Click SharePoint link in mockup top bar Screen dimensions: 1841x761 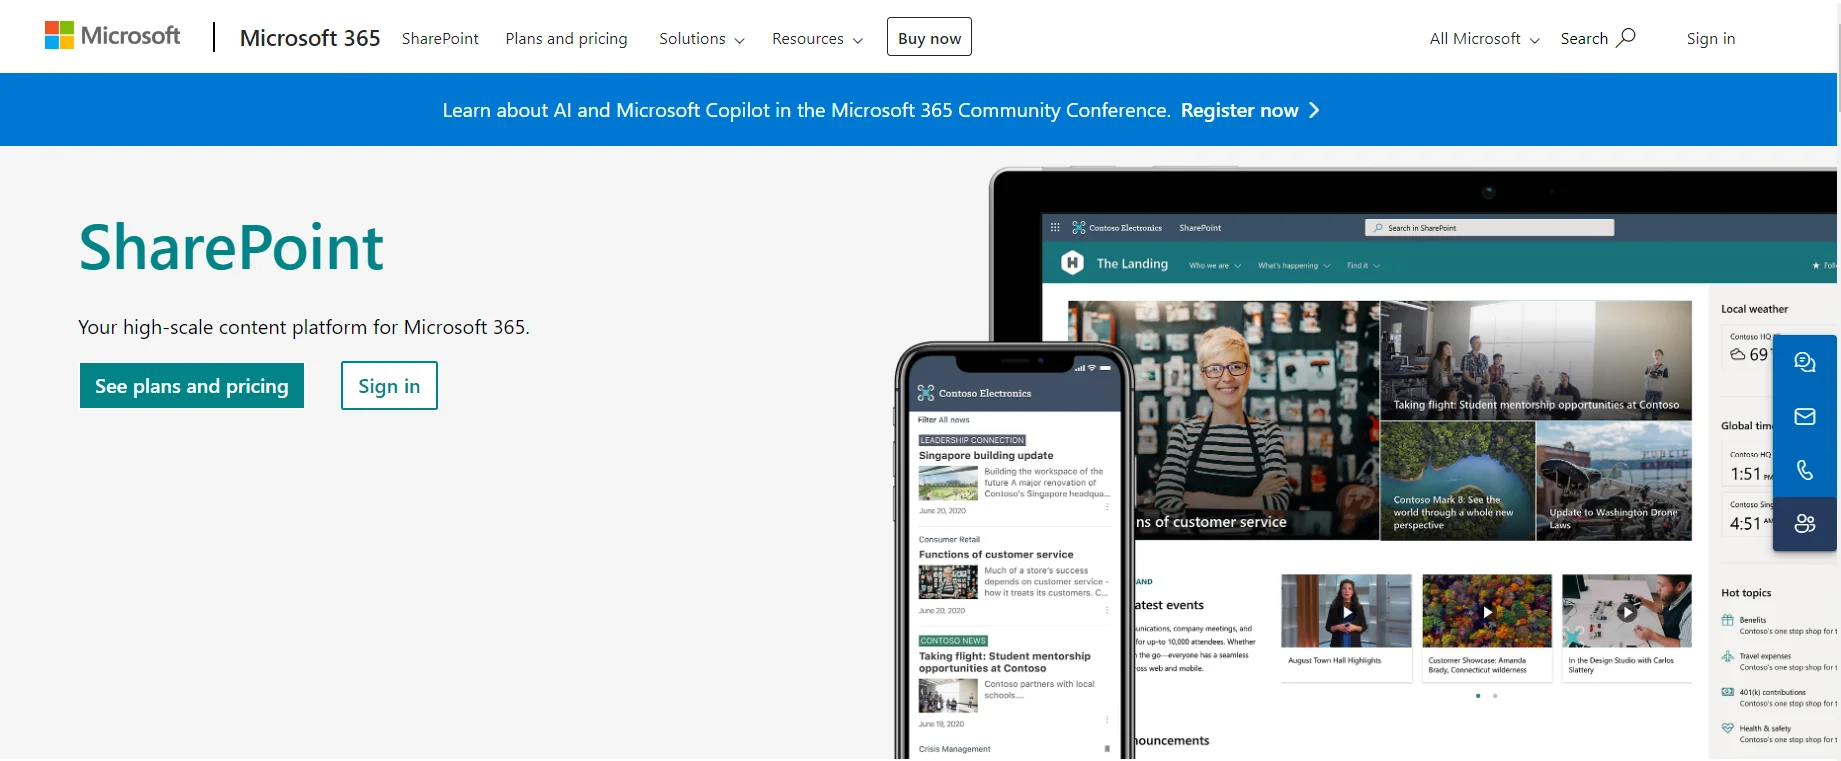(x=1200, y=228)
